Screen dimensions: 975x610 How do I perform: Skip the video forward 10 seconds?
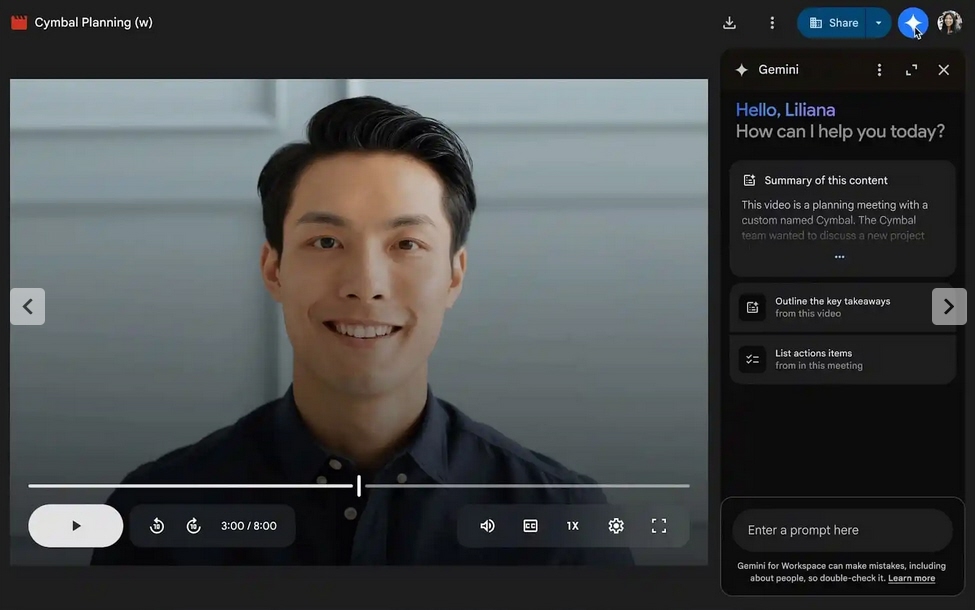(193, 526)
